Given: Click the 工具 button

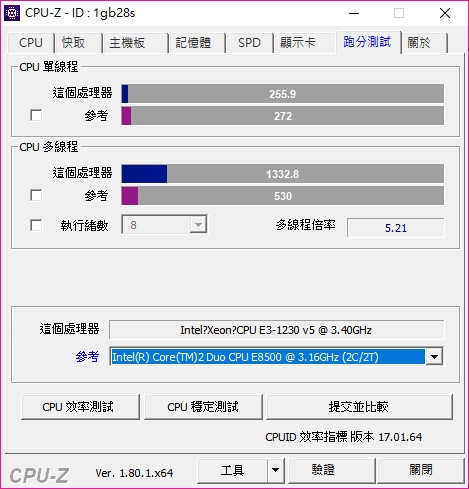Looking at the screenshot, I should pyautogui.click(x=232, y=470).
